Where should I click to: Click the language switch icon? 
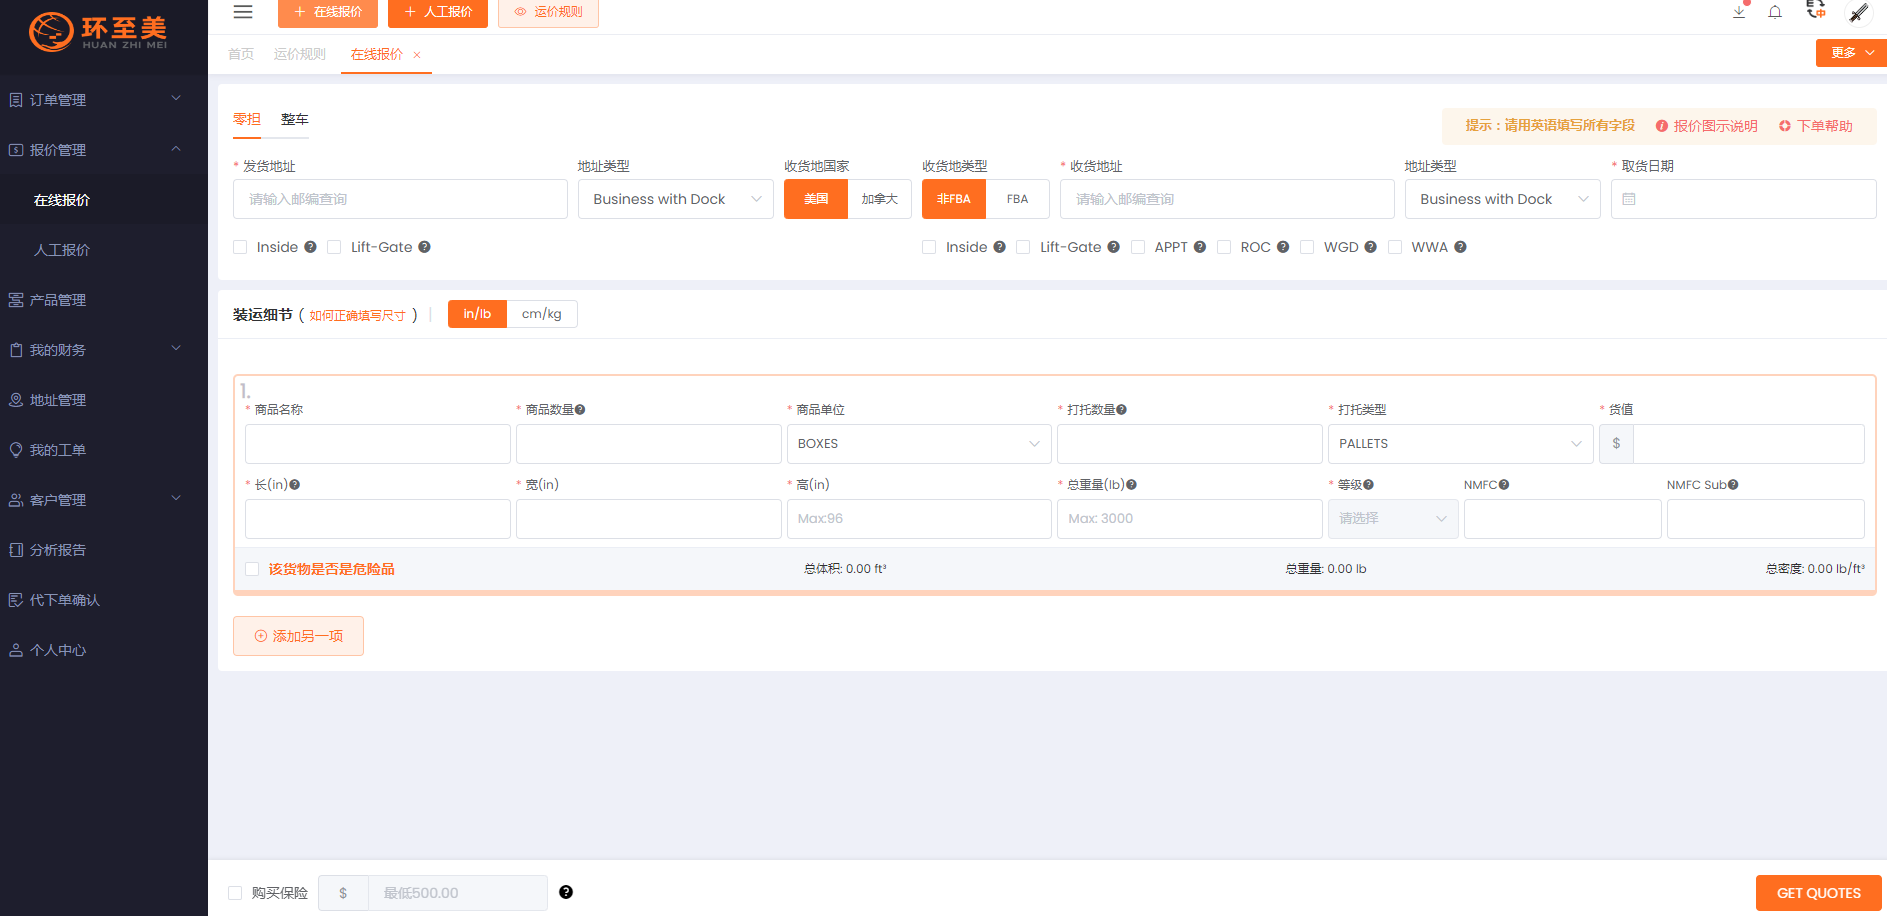click(1816, 11)
